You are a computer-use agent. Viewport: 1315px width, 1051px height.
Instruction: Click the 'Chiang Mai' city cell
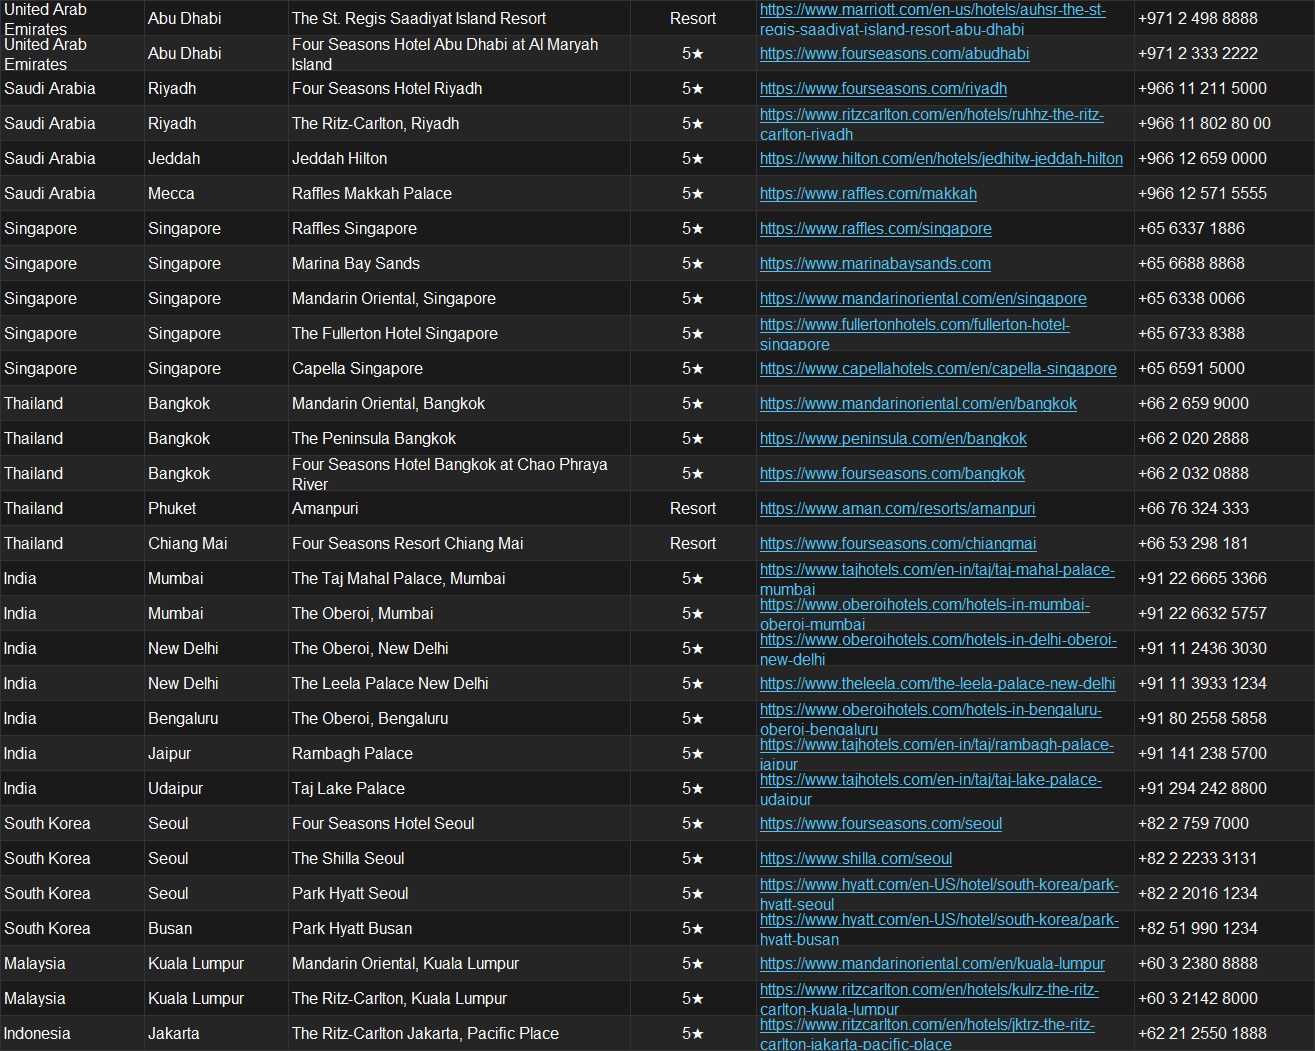(216, 544)
